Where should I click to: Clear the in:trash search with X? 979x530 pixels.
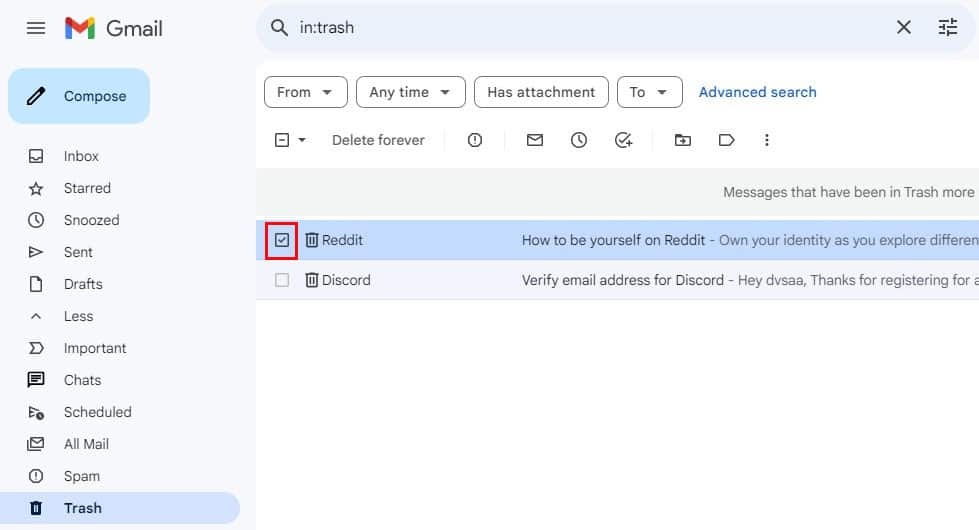coord(903,27)
